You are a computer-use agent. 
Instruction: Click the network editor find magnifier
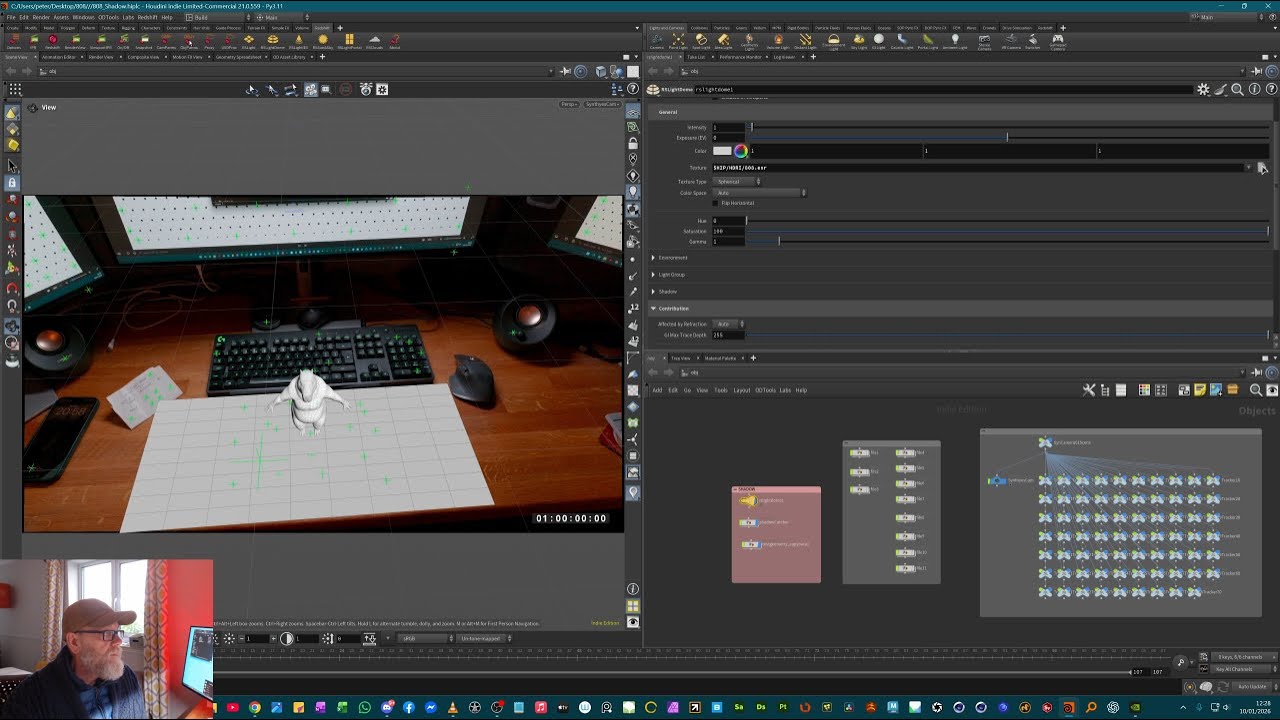1256,390
